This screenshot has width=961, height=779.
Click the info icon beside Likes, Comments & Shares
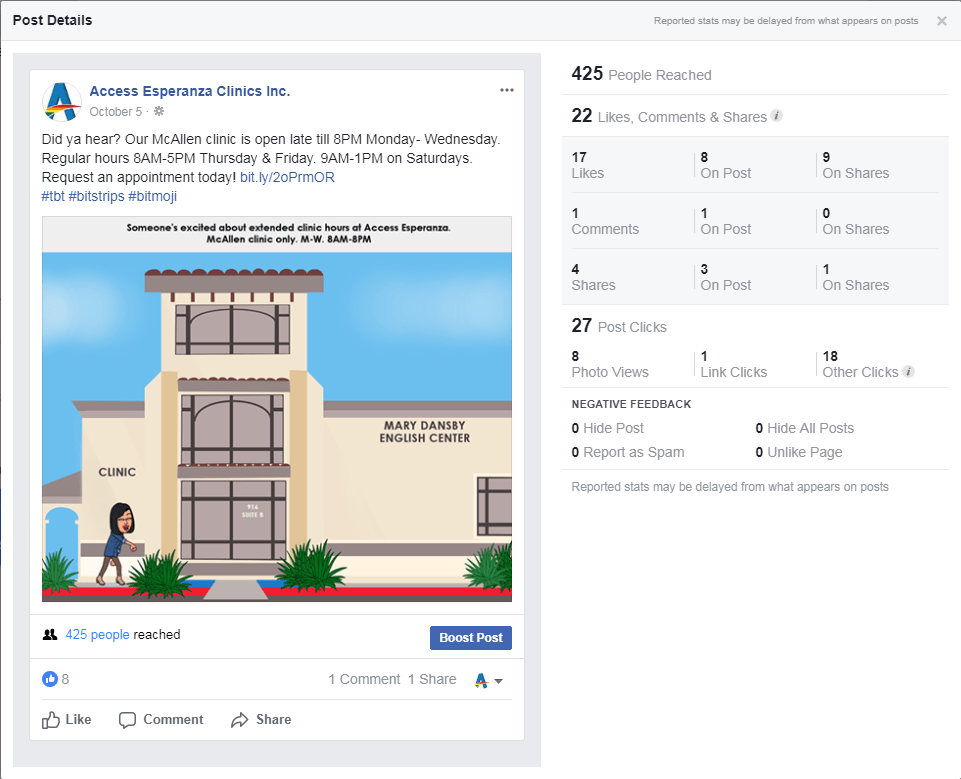point(777,116)
